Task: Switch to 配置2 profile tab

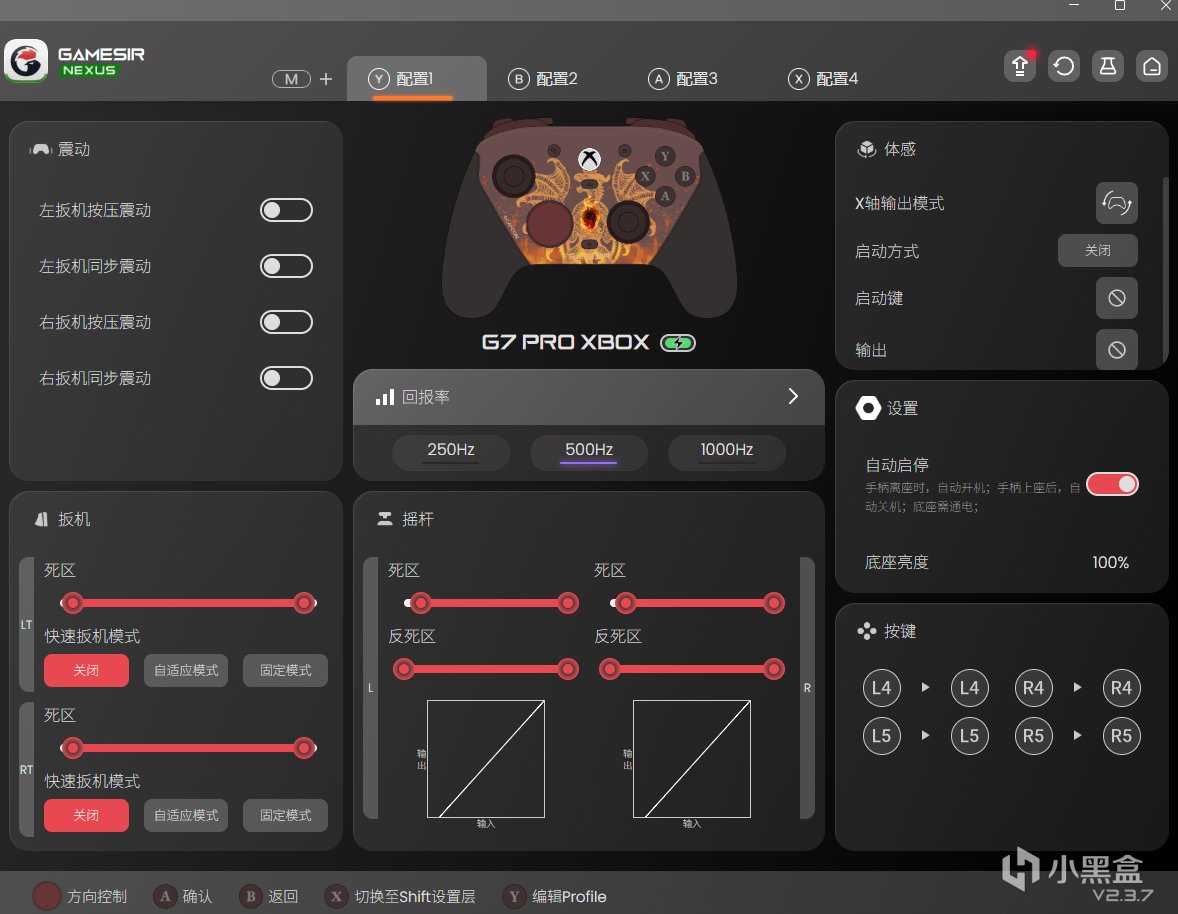Action: (x=542, y=79)
